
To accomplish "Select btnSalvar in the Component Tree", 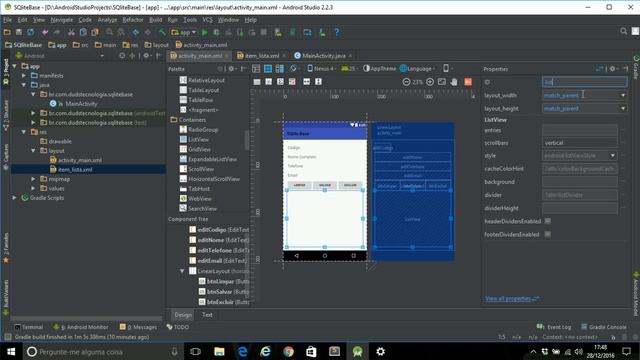I will point(224,291).
